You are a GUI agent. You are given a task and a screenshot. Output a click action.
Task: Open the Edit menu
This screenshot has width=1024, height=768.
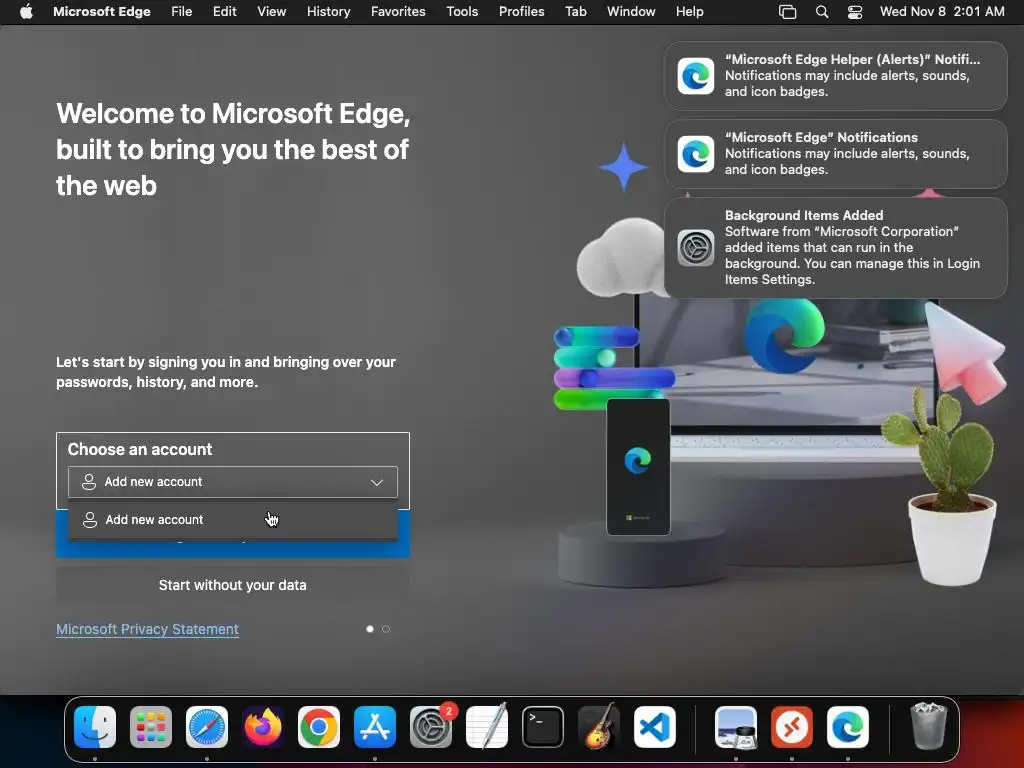point(225,12)
